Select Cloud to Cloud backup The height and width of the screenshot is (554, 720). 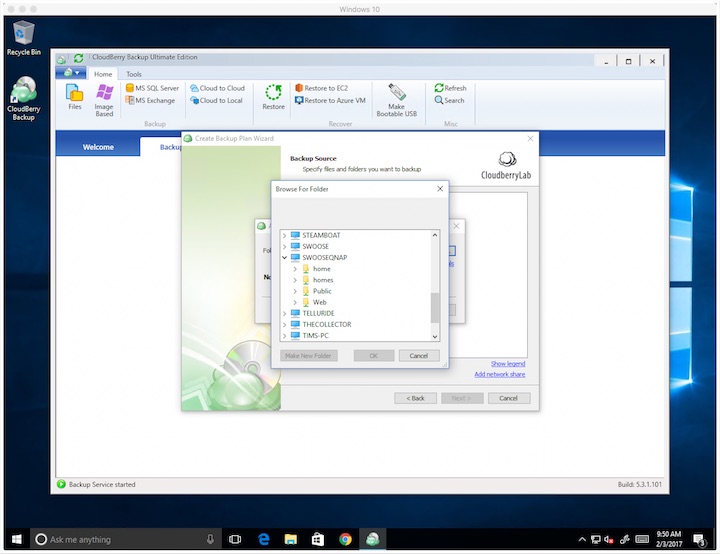point(217,88)
